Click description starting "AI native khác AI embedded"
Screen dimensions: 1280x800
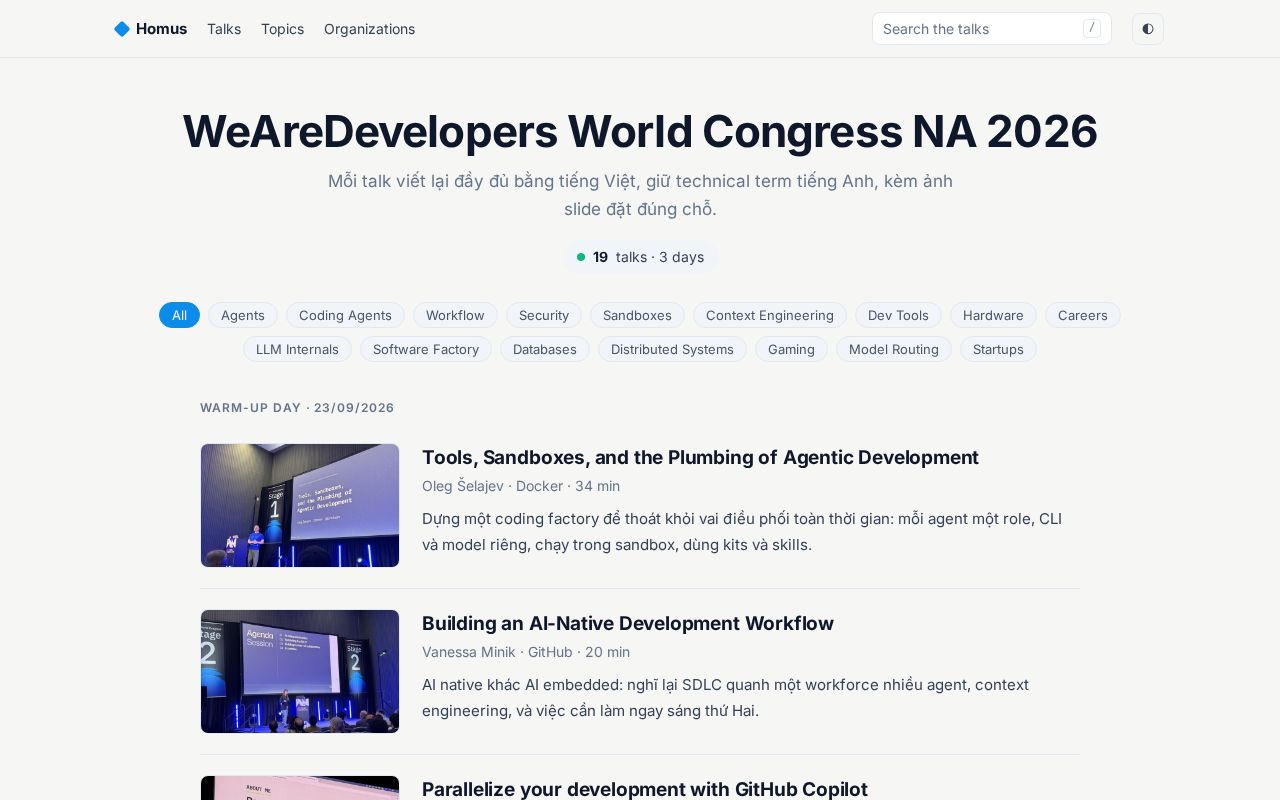(x=725, y=698)
